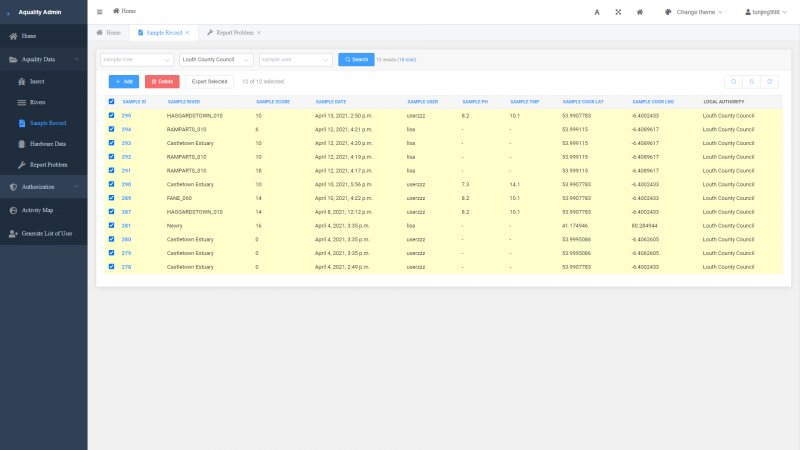Open Hardware Data in the sidebar
Viewport: 800px width, 450px height.
pyautogui.click(x=44, y=144)
